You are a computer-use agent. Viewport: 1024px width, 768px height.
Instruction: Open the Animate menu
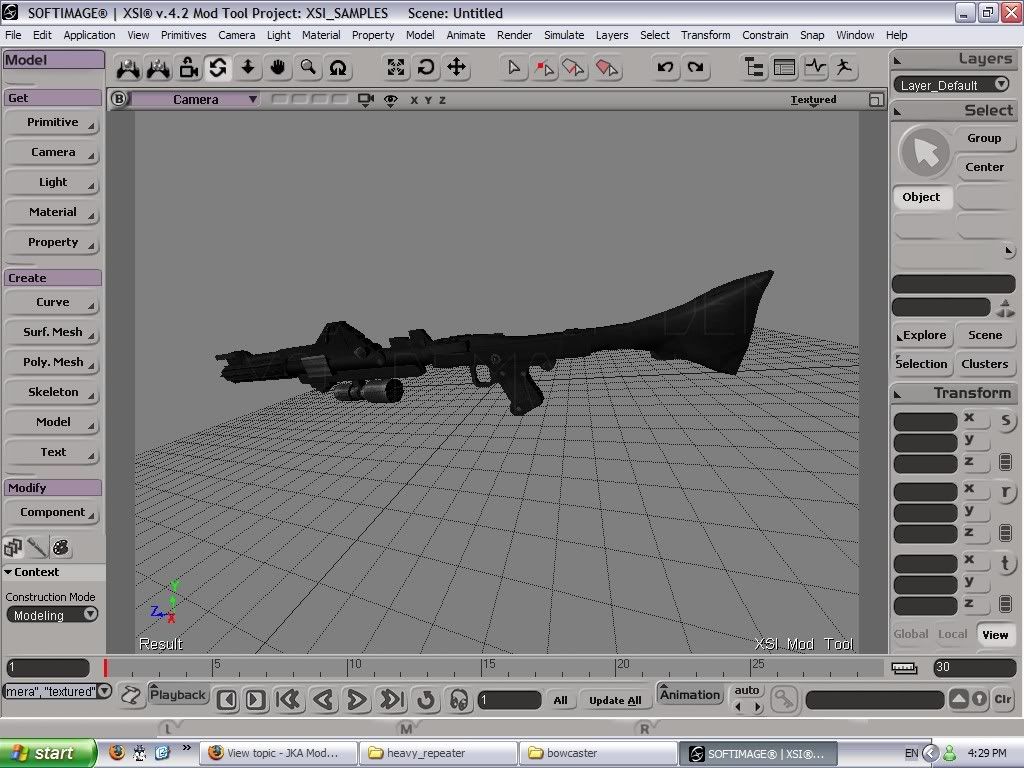tap(466, 35)
